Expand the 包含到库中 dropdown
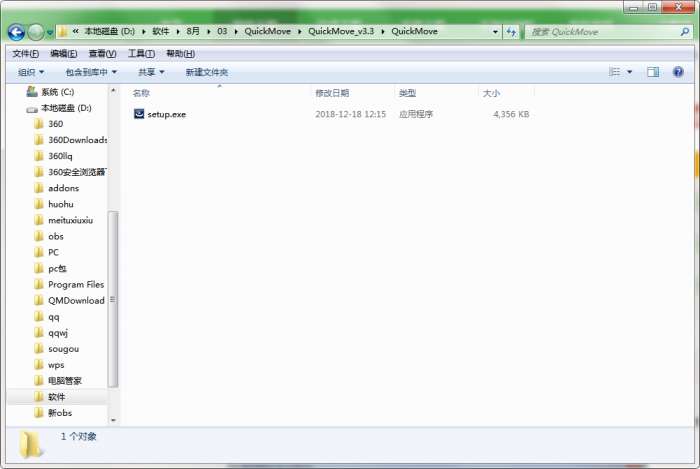 [x=91, y=72]
